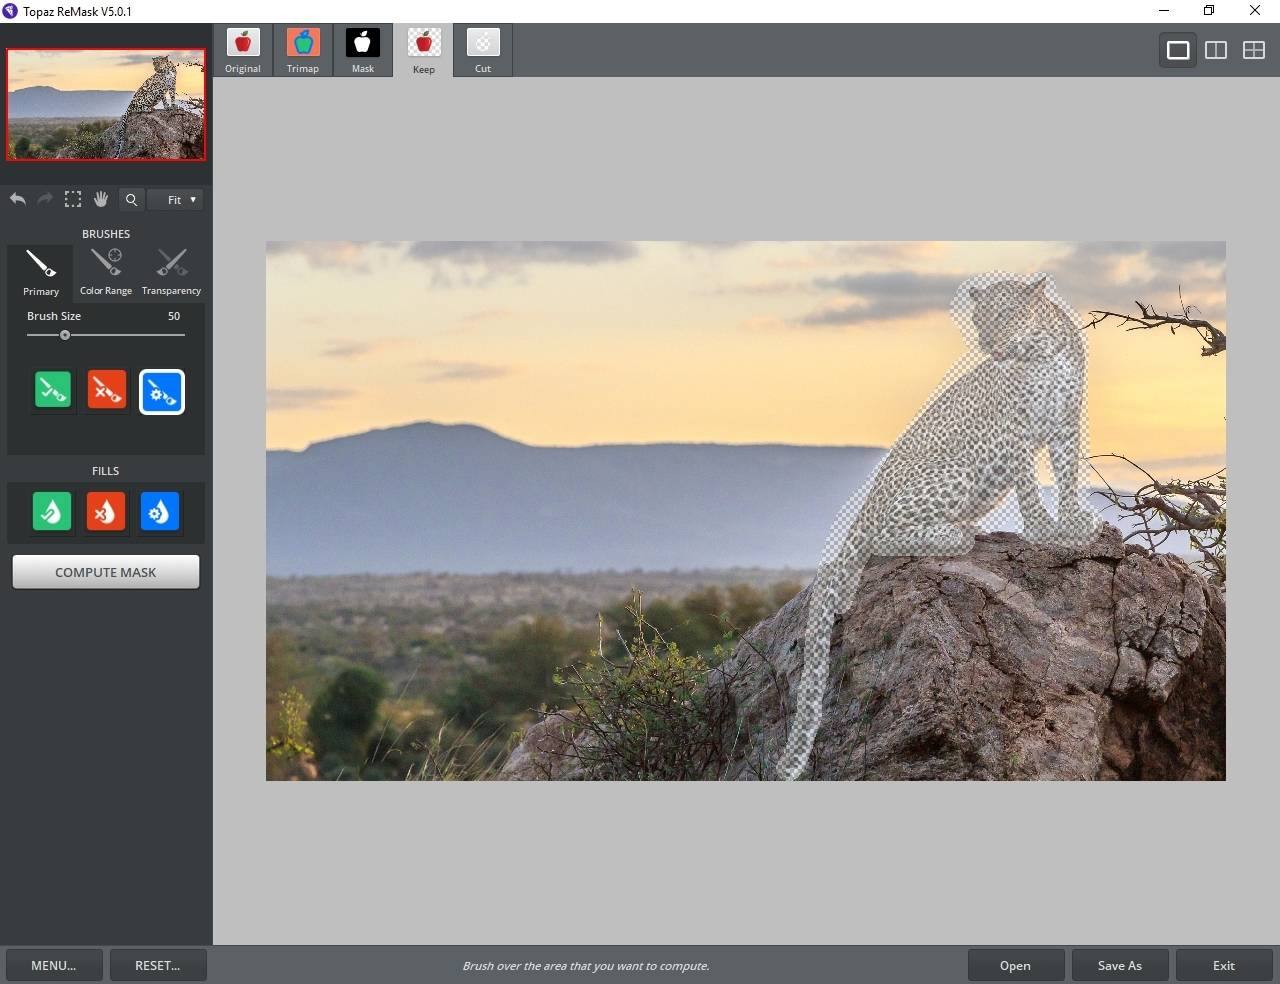Click the Brush Size value 50
Image resolution: width=1280 pixels, height=984 pixels.
tap(174, 316)
